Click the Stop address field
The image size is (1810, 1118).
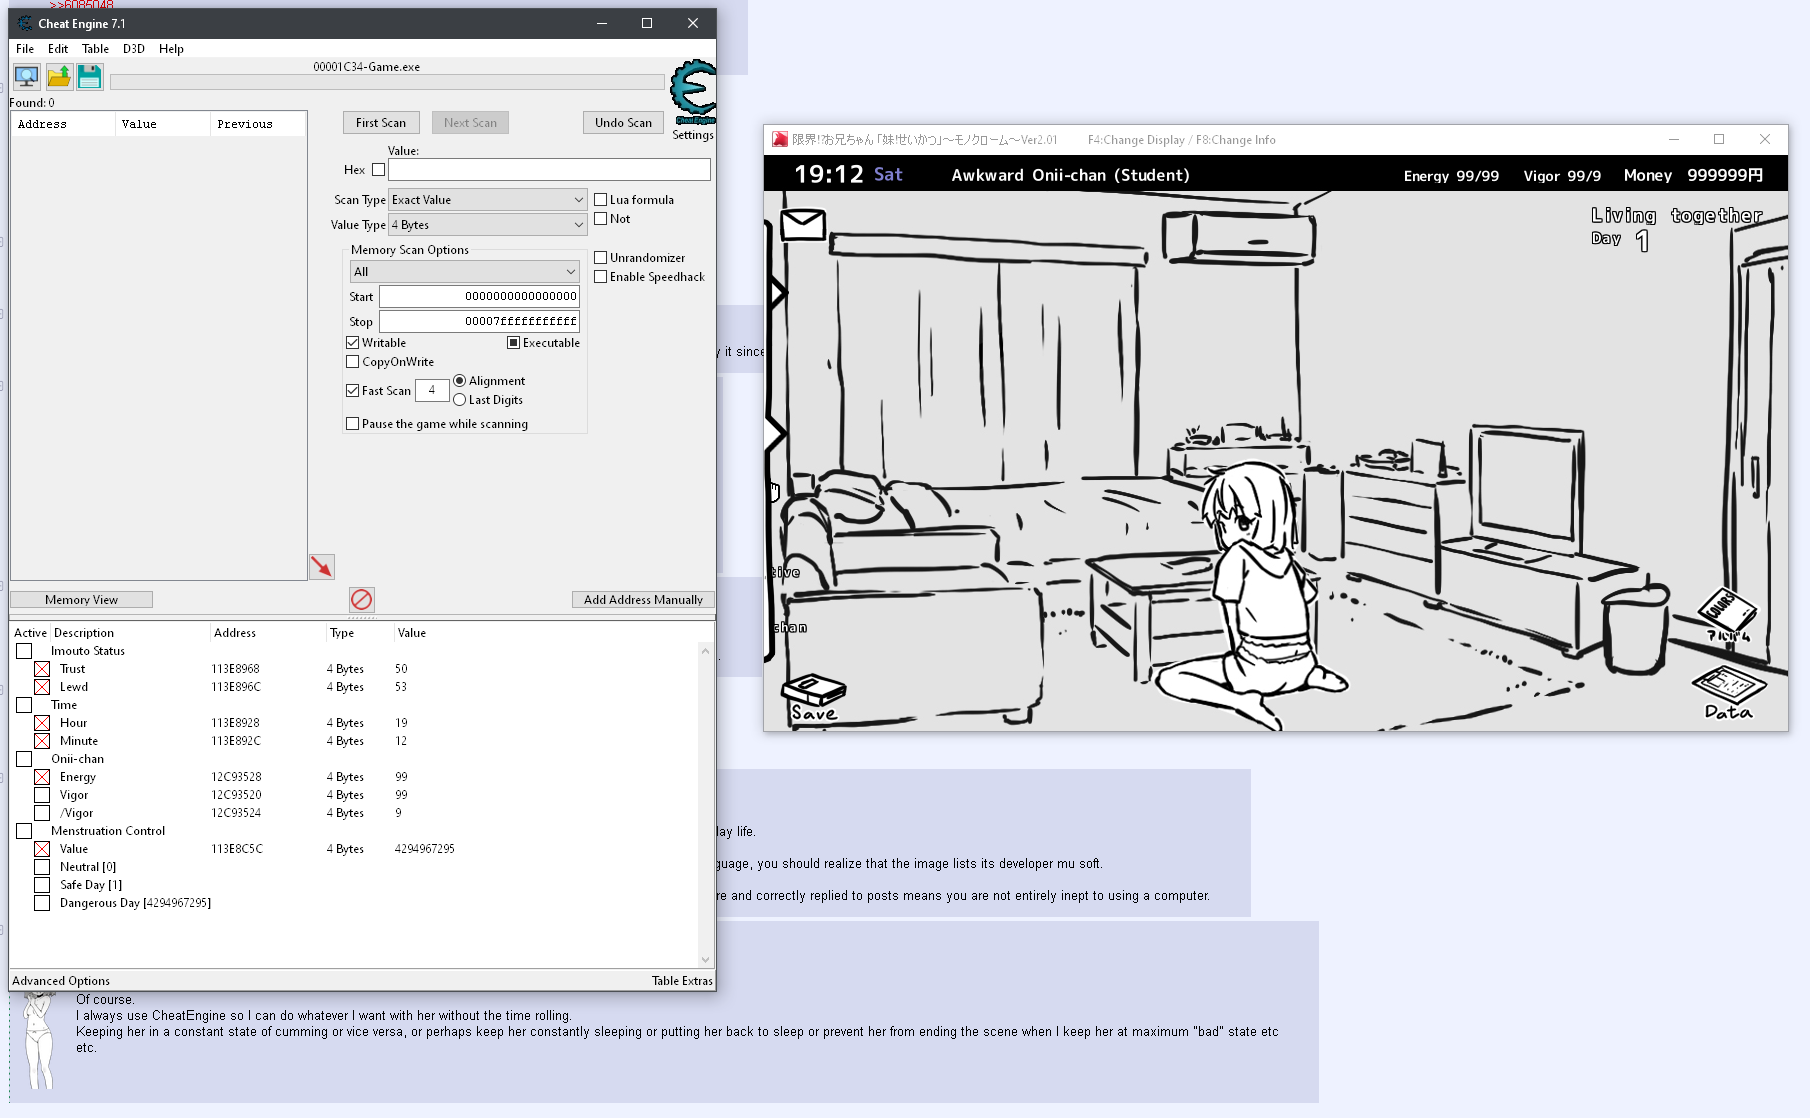(x=479, y=322)
